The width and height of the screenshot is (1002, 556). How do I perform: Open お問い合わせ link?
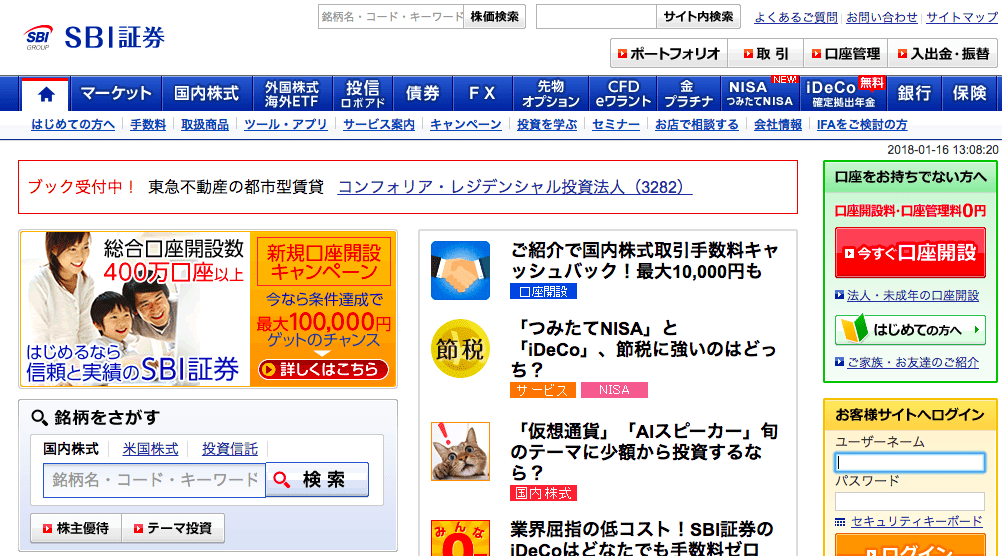pyautogui.click(x=882, y=17)
